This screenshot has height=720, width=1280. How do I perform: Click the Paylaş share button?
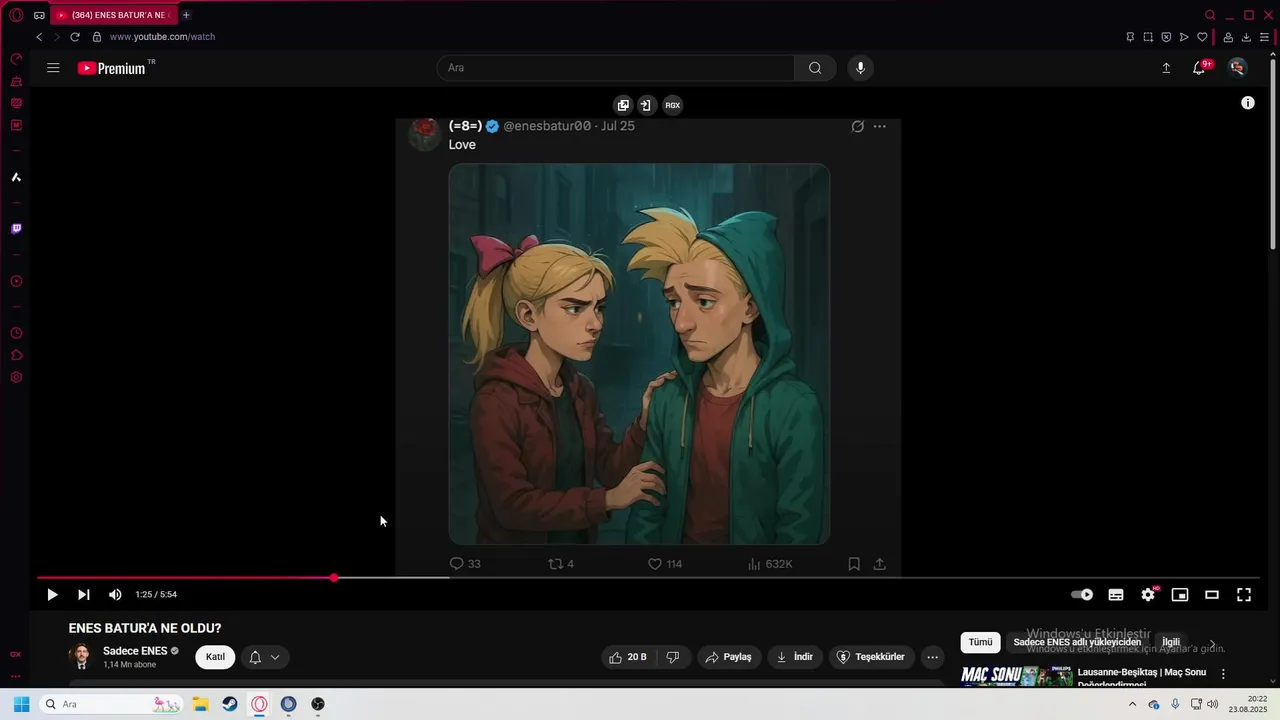(729, 657)
